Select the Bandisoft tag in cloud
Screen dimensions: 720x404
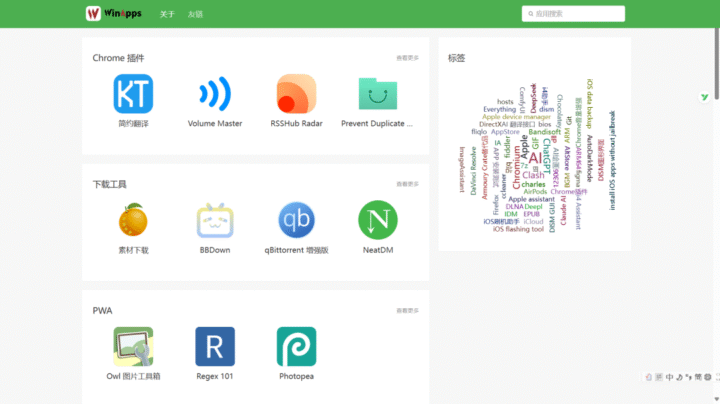pyautogui.click(x=544, y=132)
